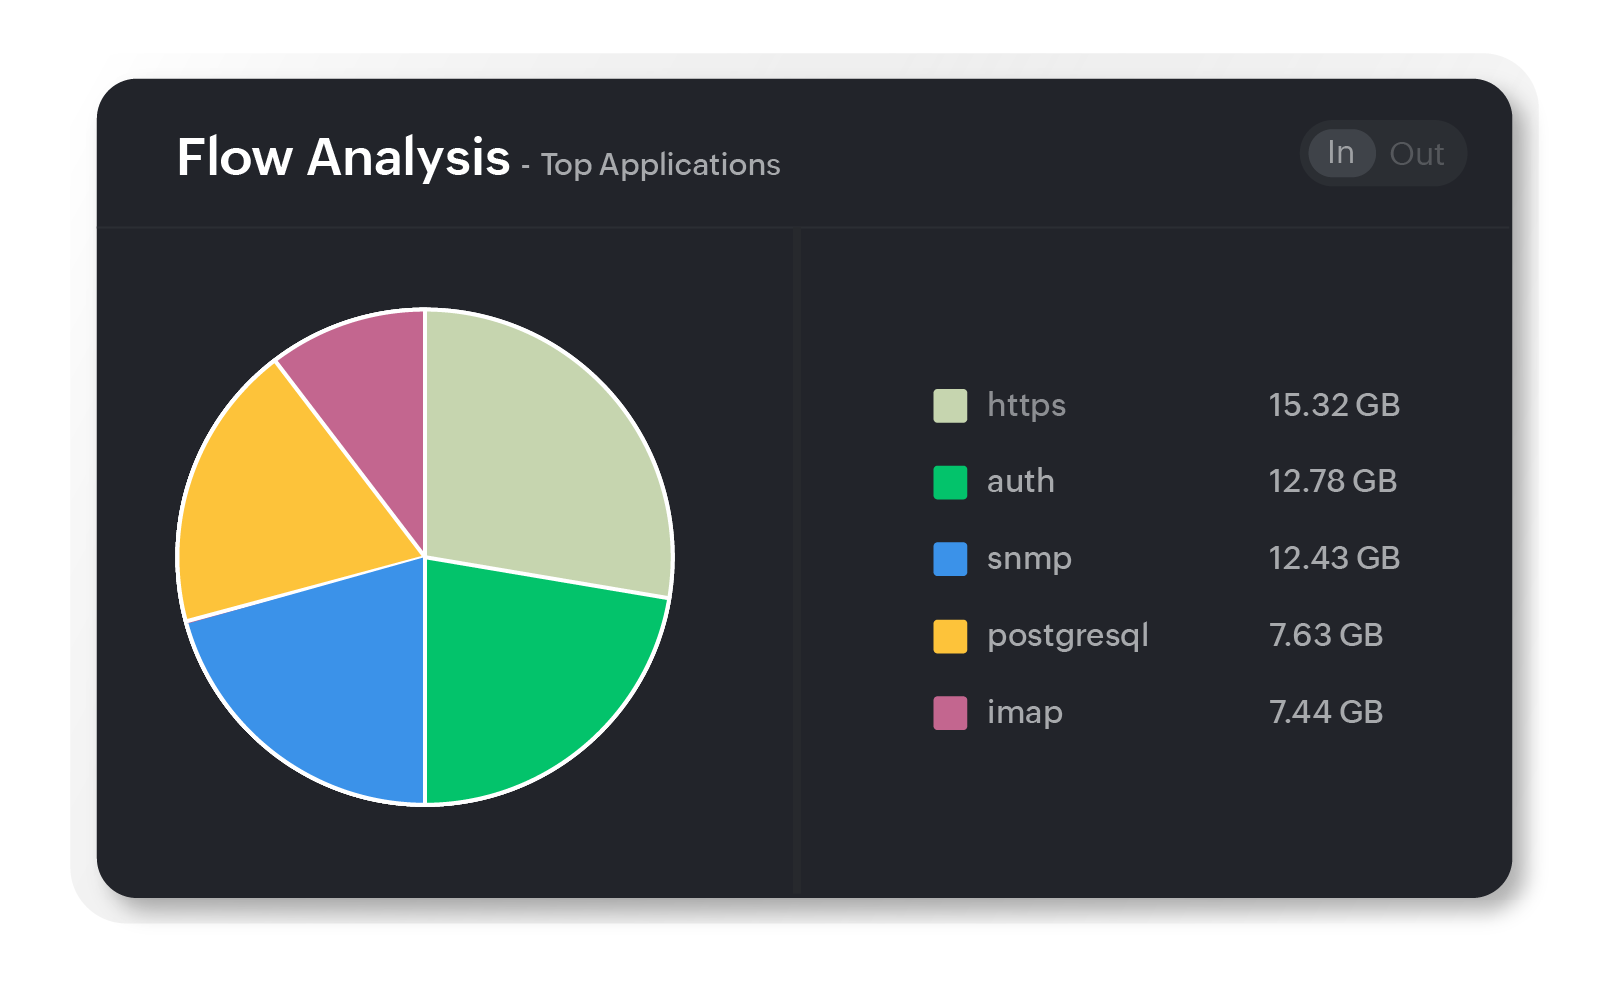Select the auth legend label

coord(1020,481)
